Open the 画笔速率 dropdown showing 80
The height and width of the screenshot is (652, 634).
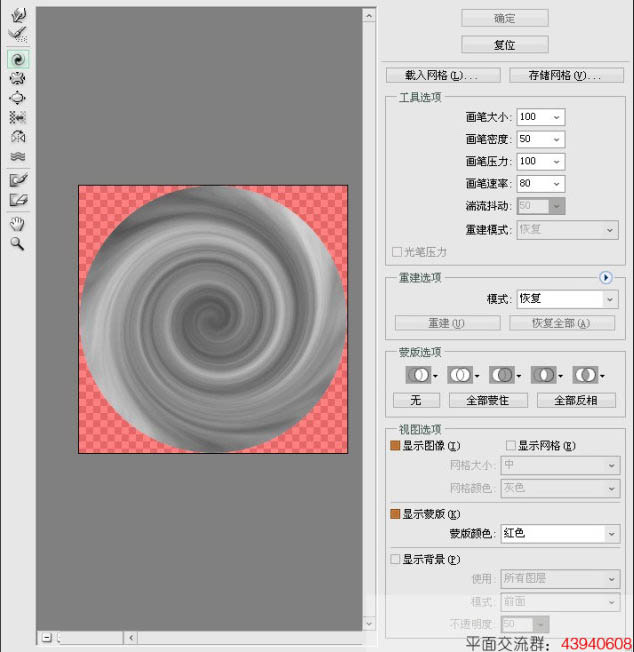pyautogui.click(x=557, y=184)
